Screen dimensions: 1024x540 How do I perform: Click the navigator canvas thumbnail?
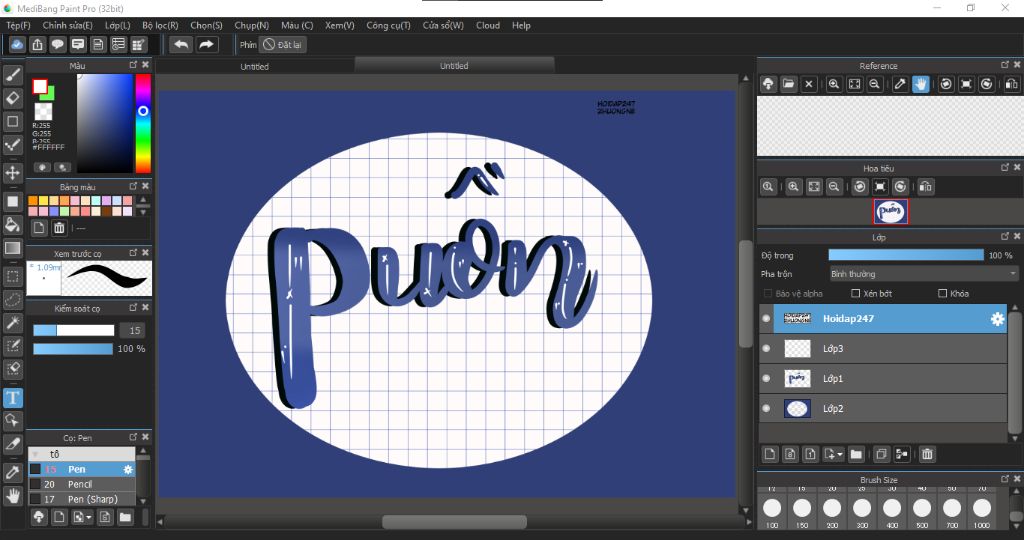(x=891, y=212)
